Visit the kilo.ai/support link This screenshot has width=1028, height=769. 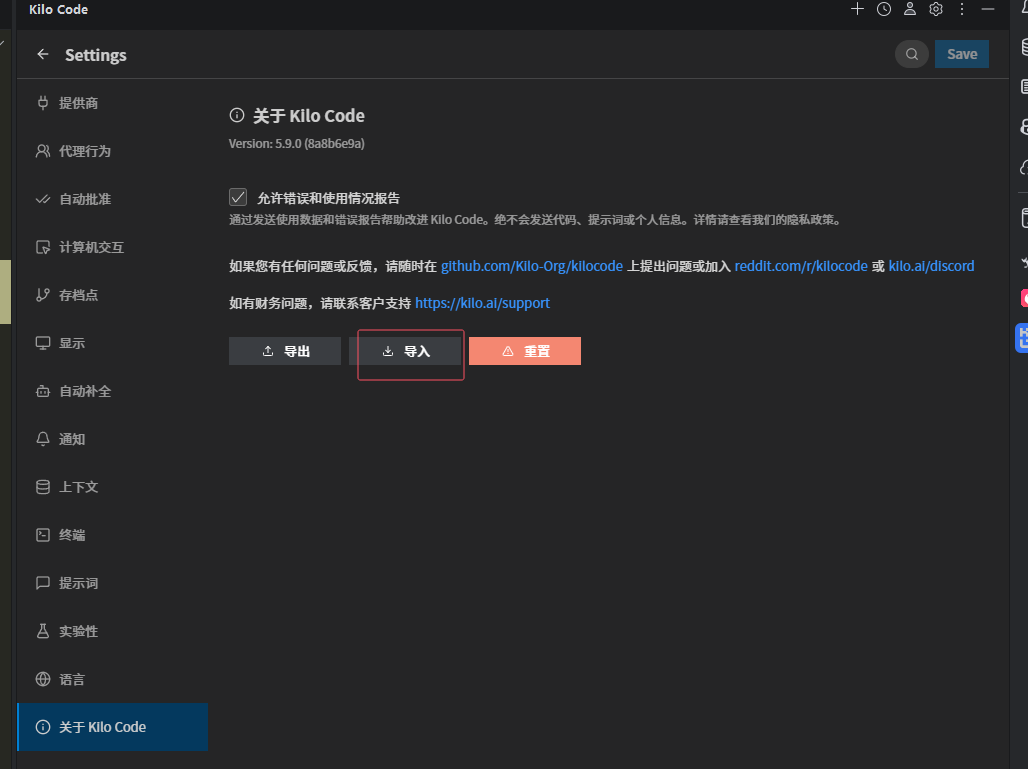click(x=482, y=302)
